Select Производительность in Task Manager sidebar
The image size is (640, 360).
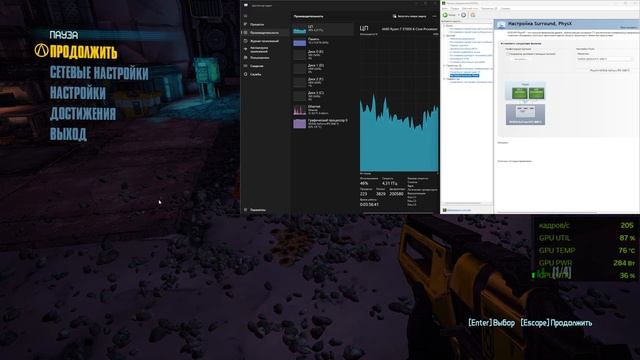pos(264,33)
